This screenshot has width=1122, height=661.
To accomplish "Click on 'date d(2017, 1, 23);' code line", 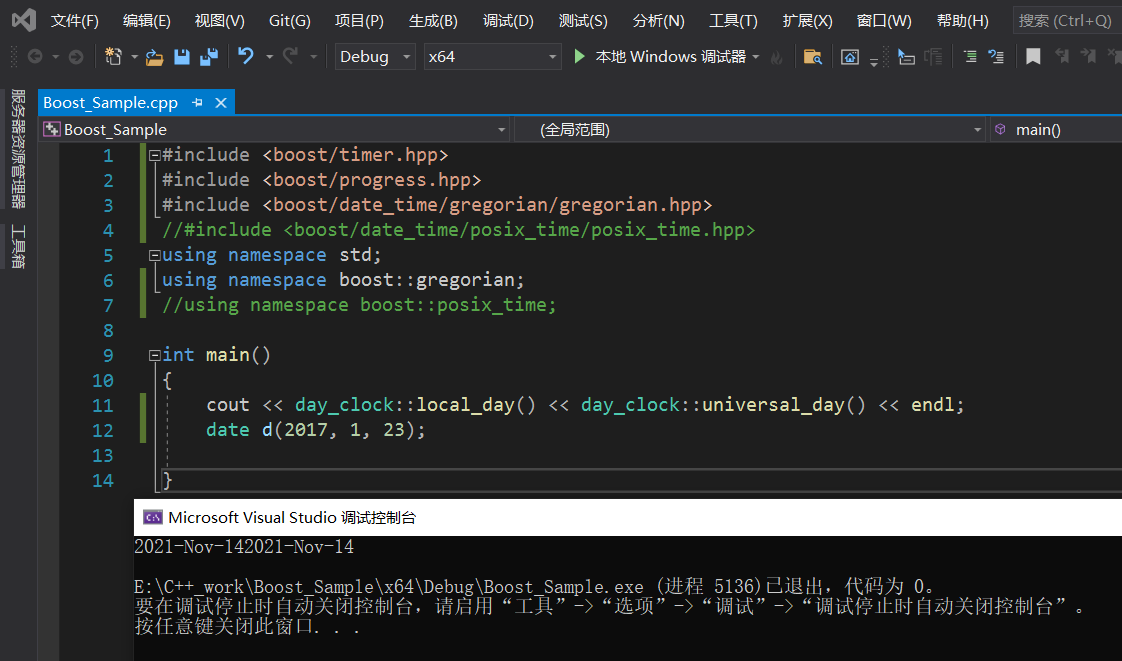I will (316, 430).
